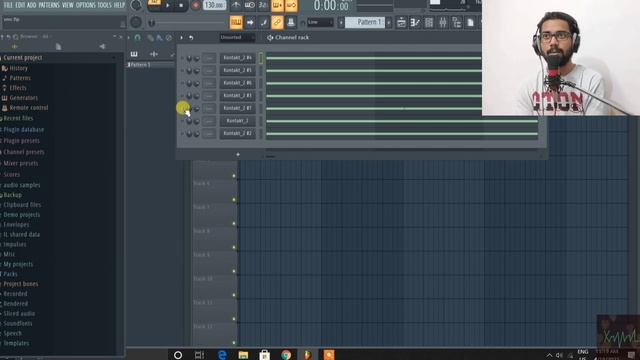Click previous pattern arrow beside Pattern 1
This screenshot has width=640, height=360.
point(341,22)
